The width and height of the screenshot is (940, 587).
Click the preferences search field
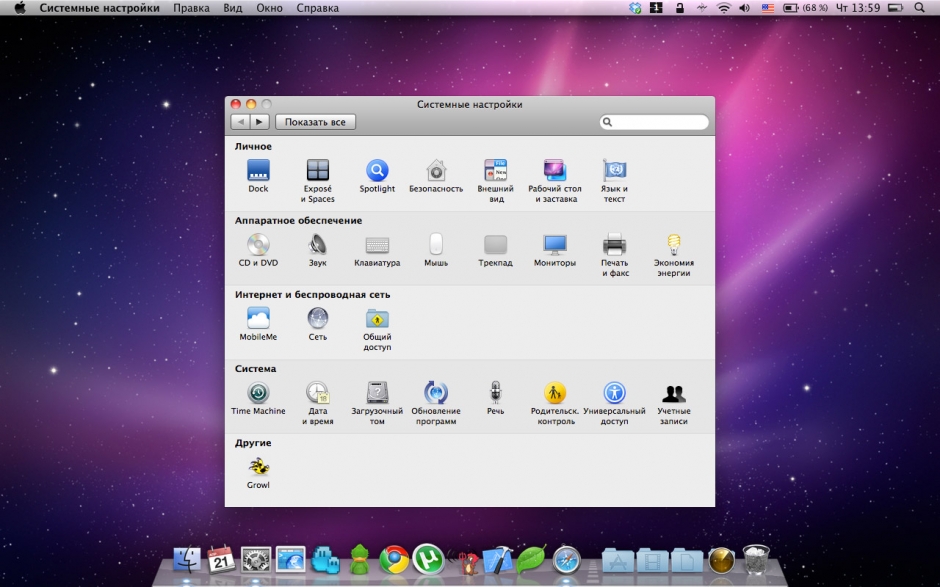pyautogui.click(x=654, y=122)
